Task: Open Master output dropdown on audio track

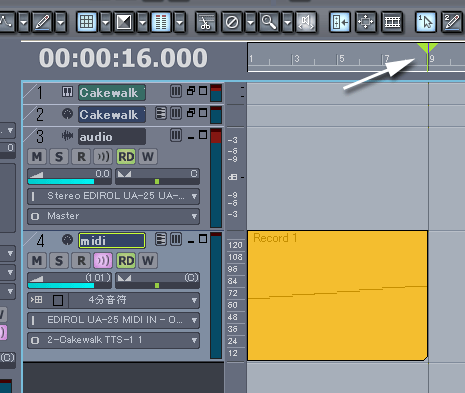Action: (x=114, y=216)
